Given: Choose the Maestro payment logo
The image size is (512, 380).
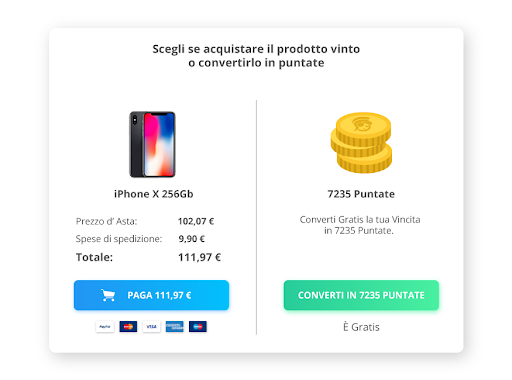Looking at the screenshot, I should (x=198, y=327).
